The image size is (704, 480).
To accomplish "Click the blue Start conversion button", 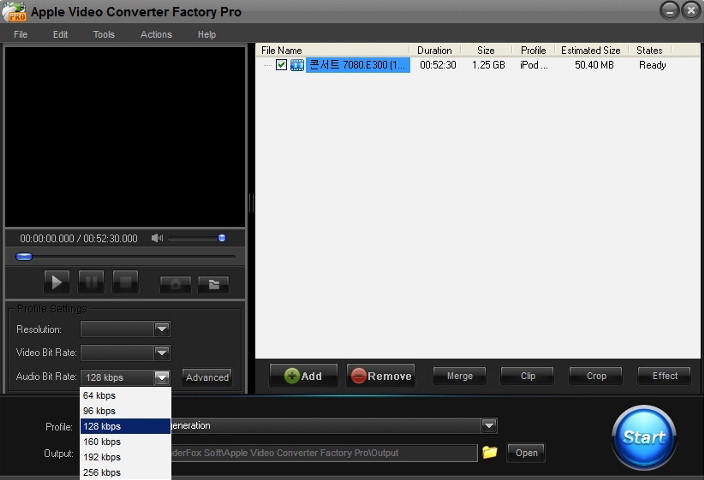I will (644, 437).
